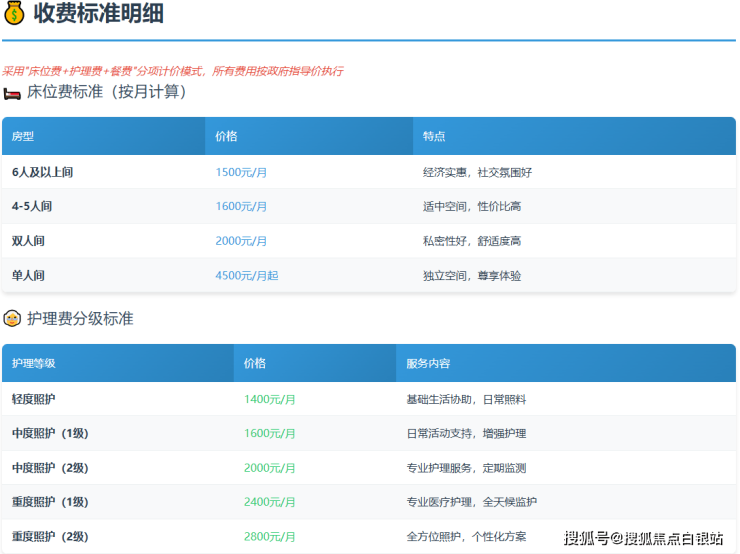Click the money bag icon beside 收费标准明细
This screenshot has width=740, height=554.
coord(15,14)
